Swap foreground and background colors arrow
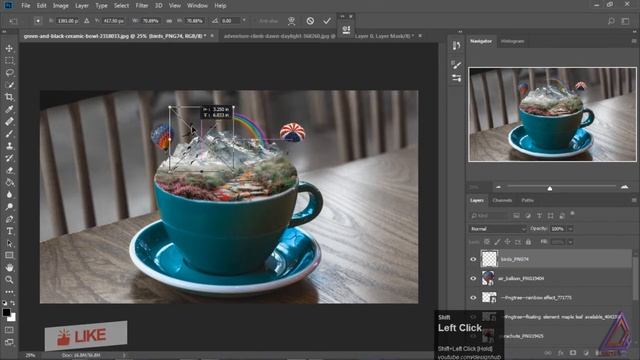Screen dimensions: 640x360 [x=13, y=303]
